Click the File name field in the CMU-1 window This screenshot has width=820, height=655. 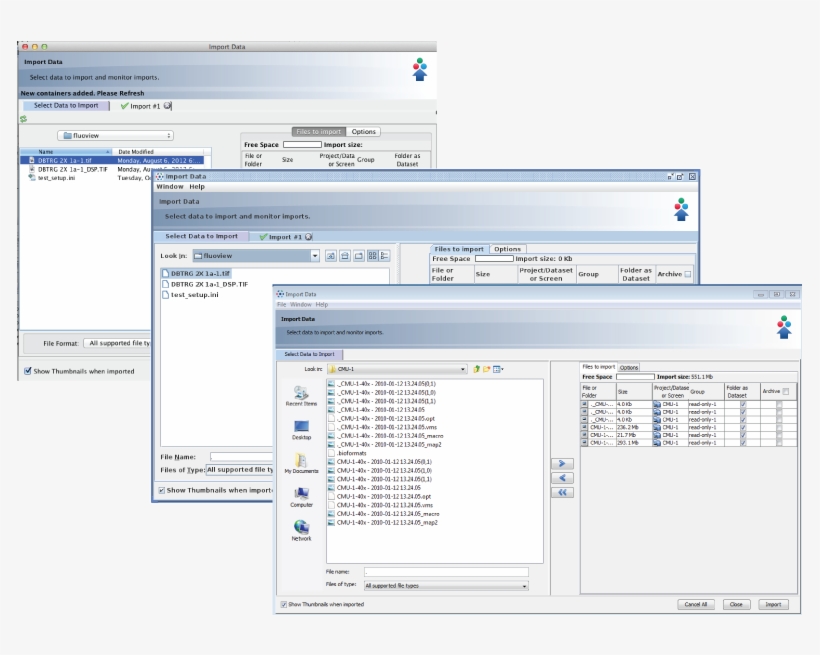(445, 572)
